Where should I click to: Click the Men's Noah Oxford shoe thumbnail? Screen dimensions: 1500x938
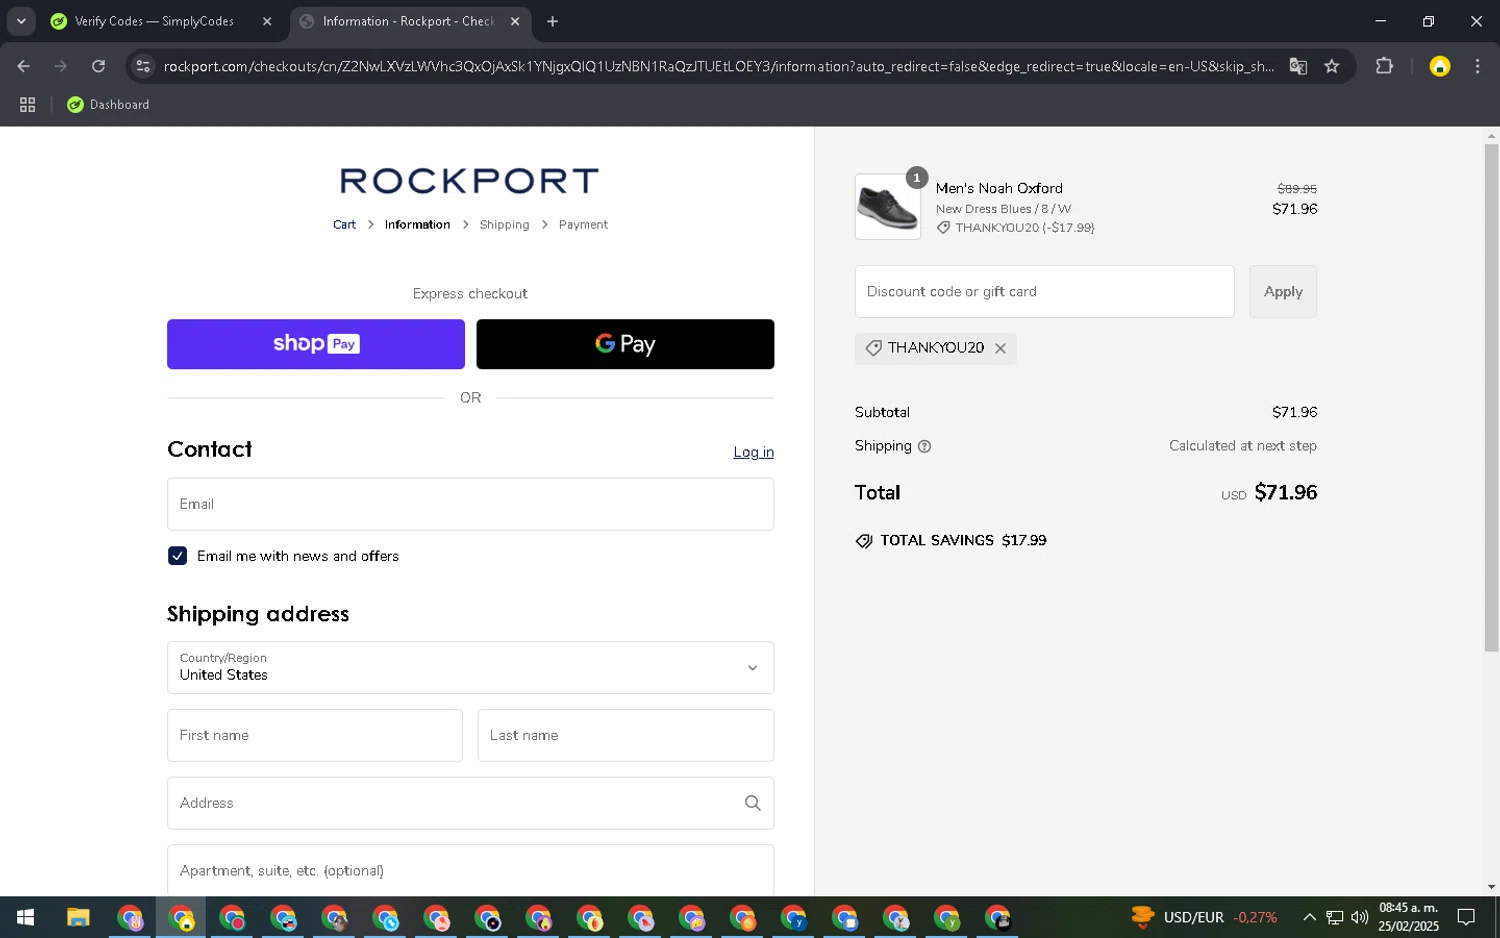click(887, 207)
